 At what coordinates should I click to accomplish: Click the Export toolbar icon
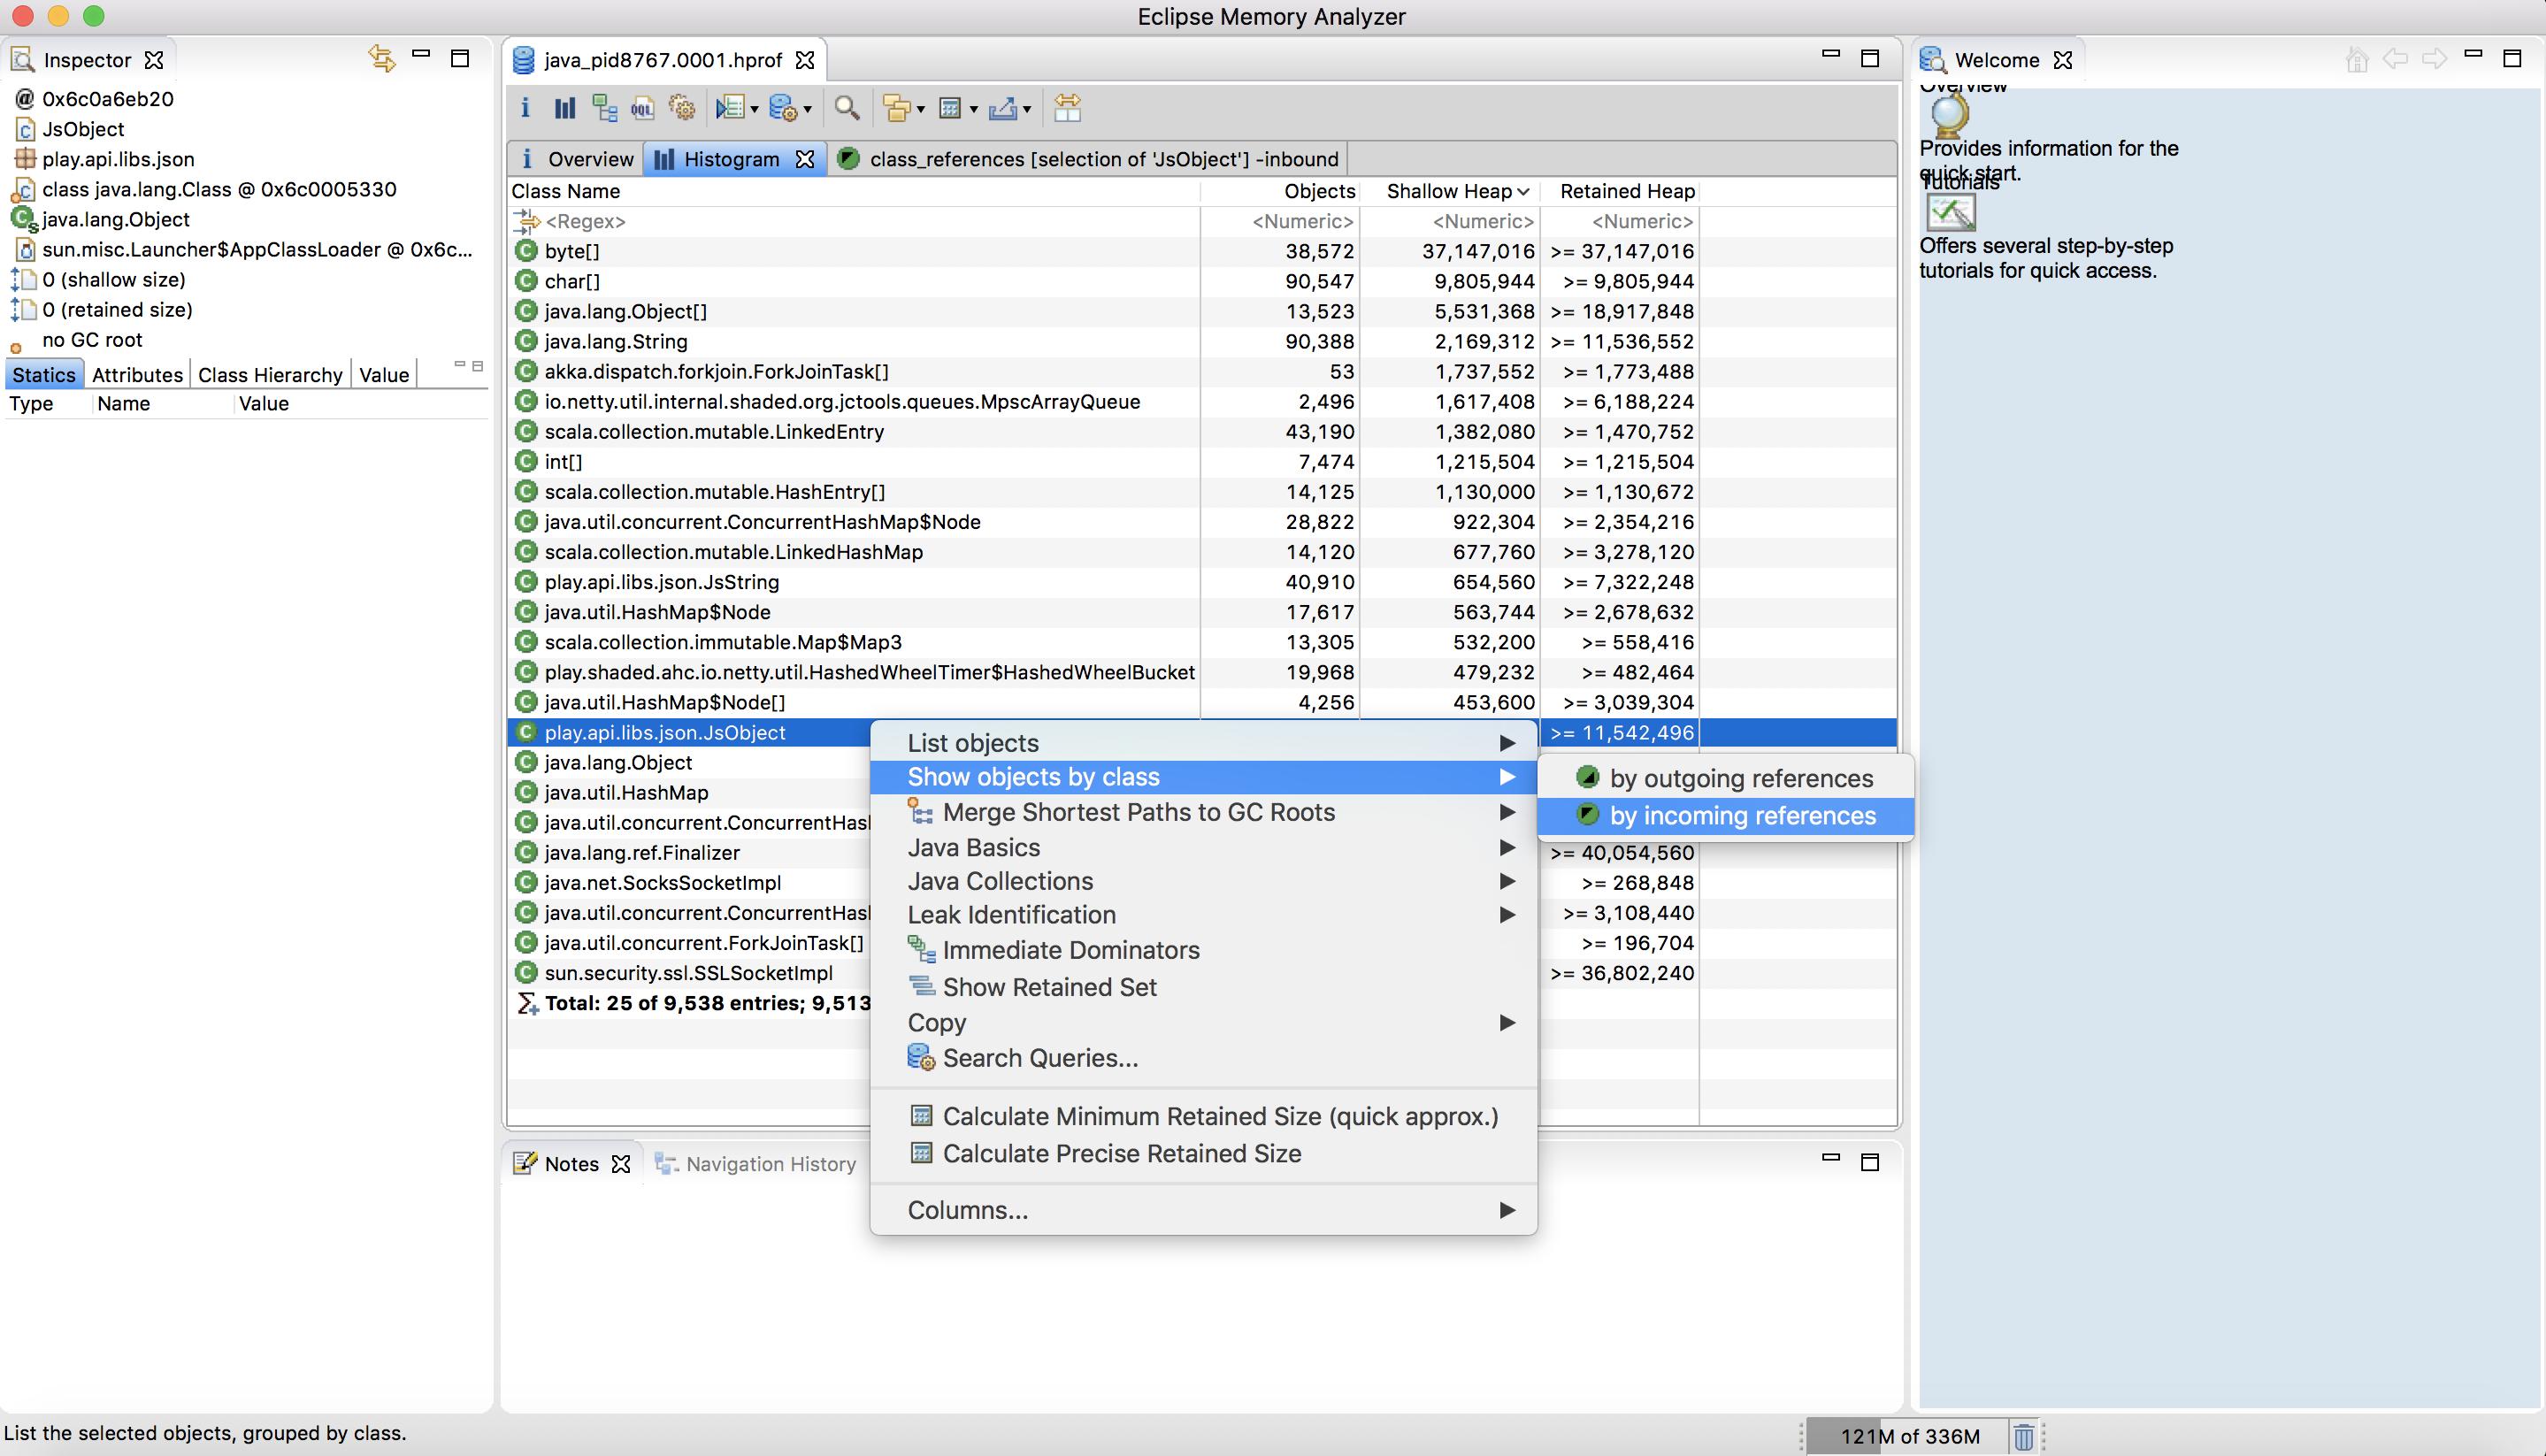1003,108
